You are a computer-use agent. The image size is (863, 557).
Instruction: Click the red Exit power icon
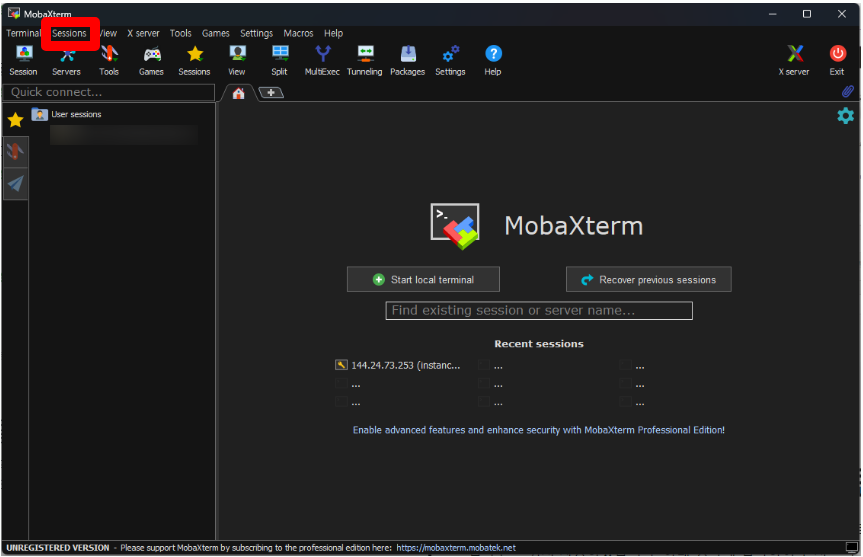(x=838, y=61)
